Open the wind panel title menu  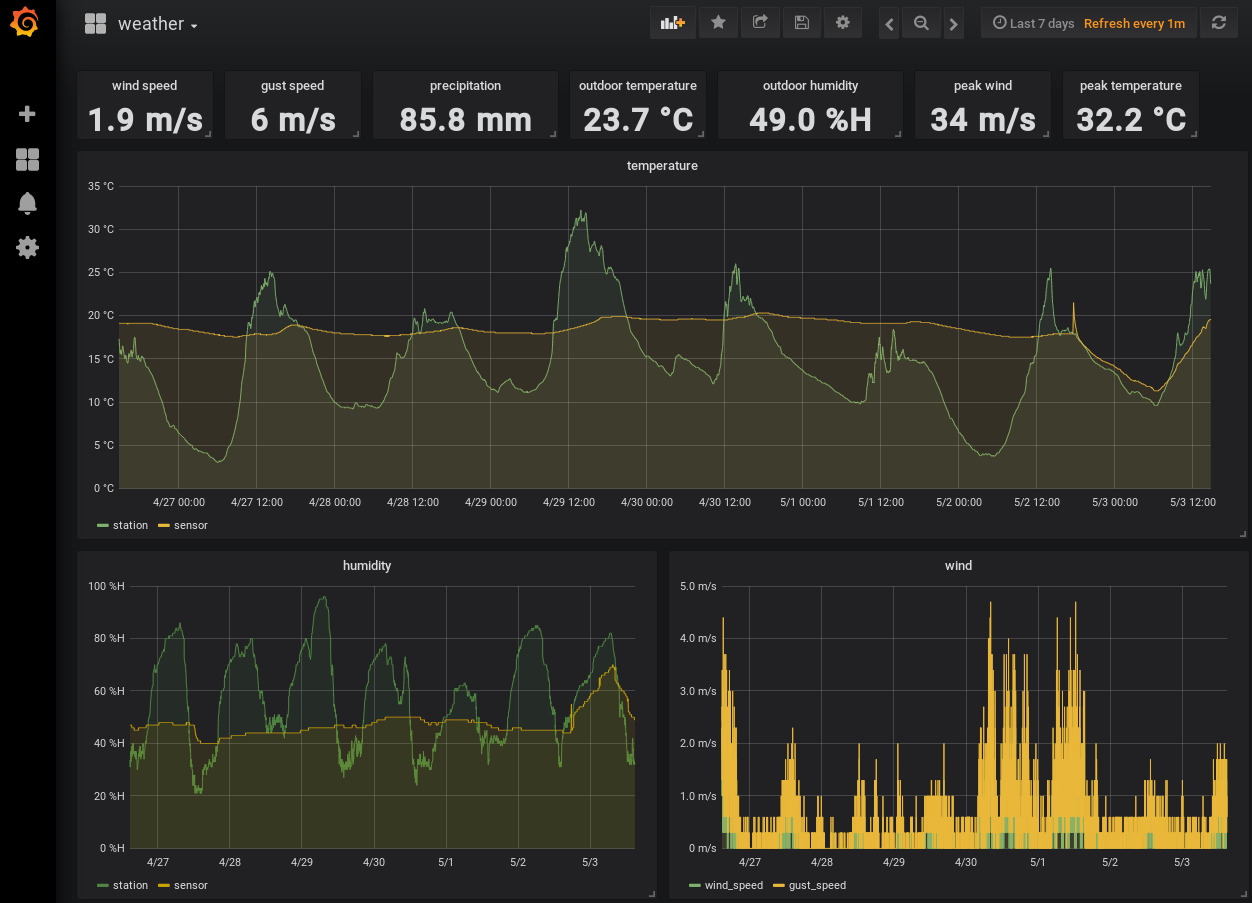pos(958,566)
